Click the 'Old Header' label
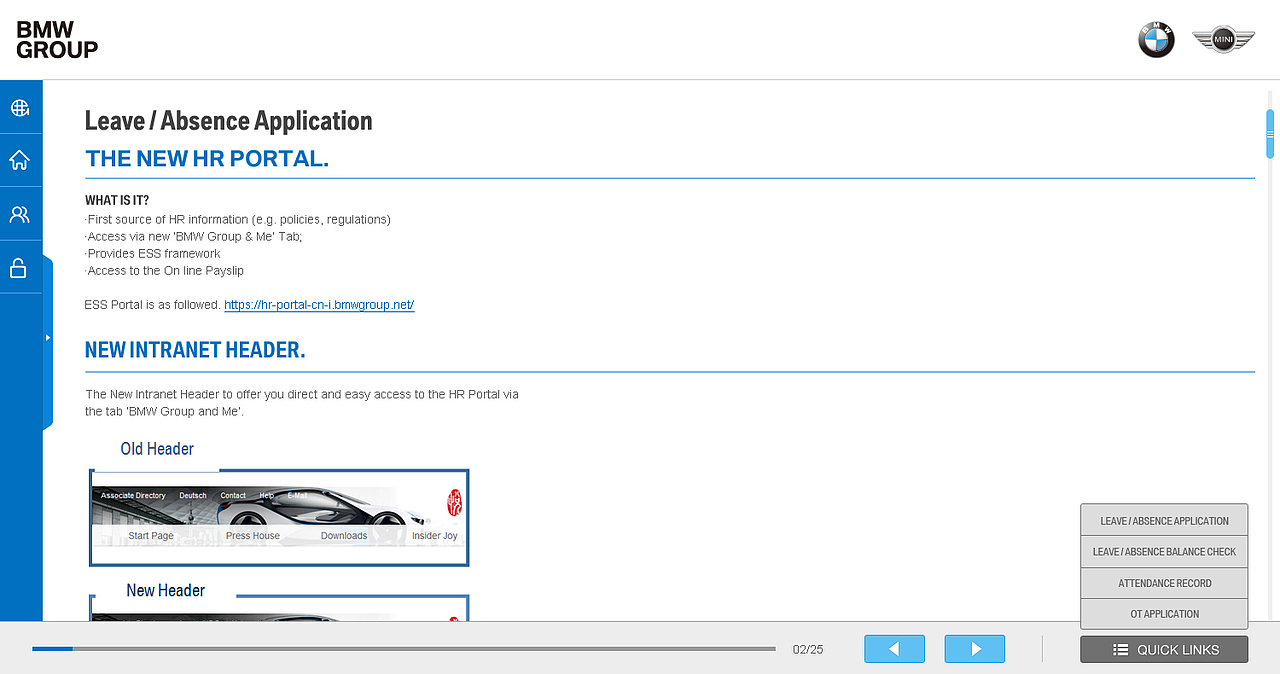1280x674 pixels. pyautogui.click(x=157, y=449)
